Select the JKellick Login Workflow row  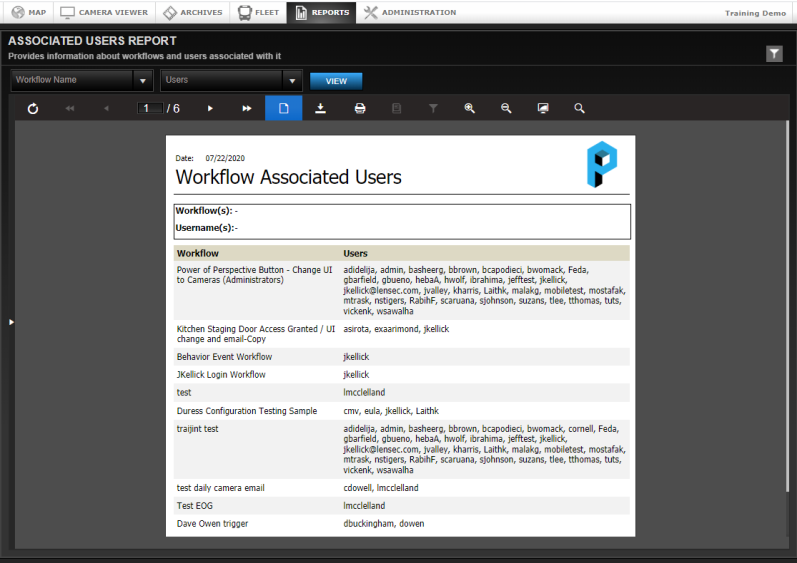[x=402, y=374]
